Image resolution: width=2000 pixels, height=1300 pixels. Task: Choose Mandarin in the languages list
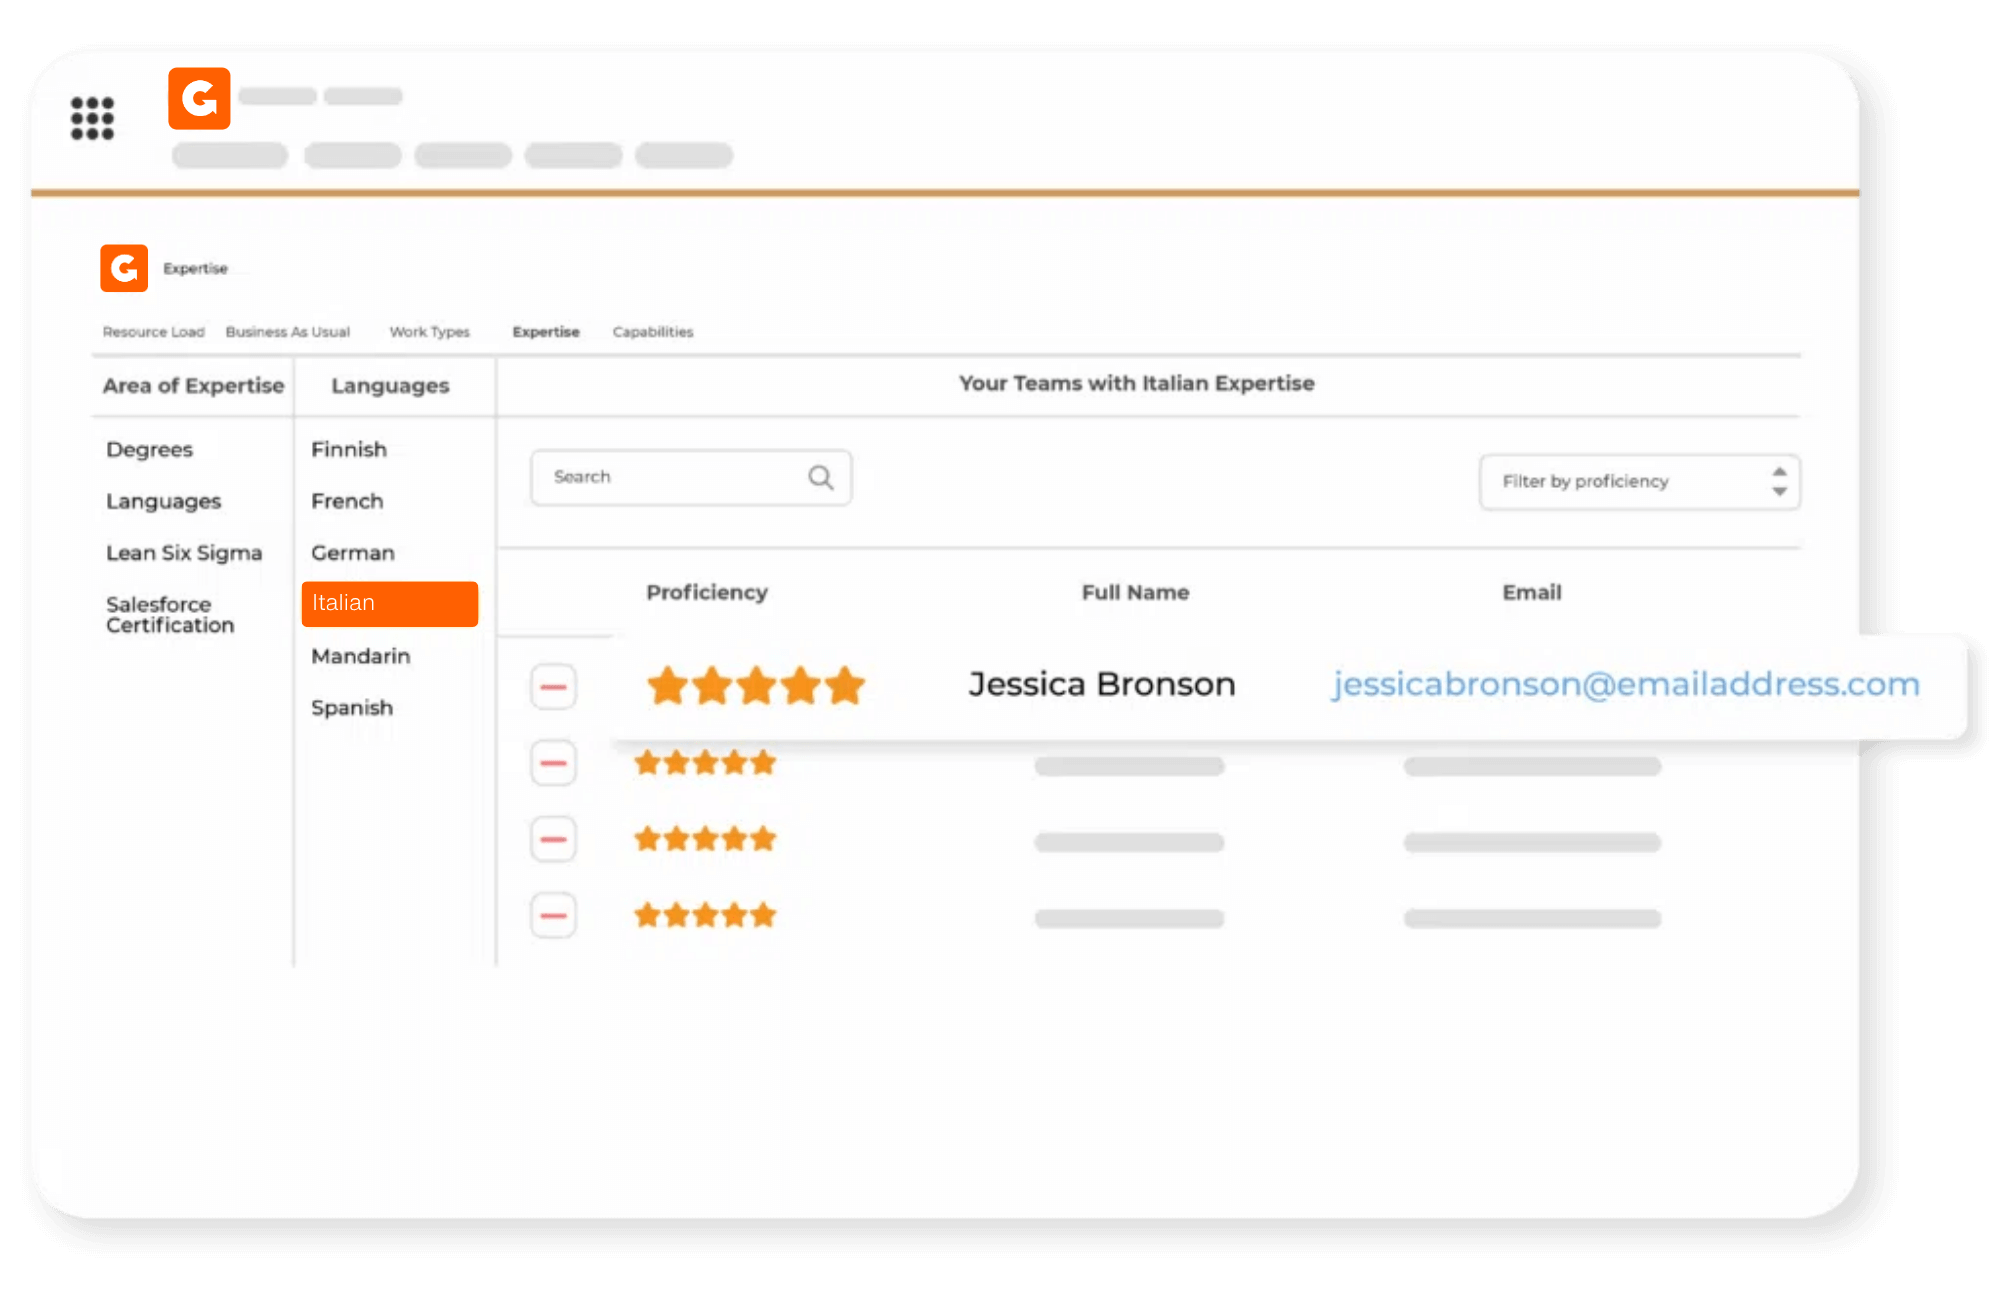[x=361, y=656]
